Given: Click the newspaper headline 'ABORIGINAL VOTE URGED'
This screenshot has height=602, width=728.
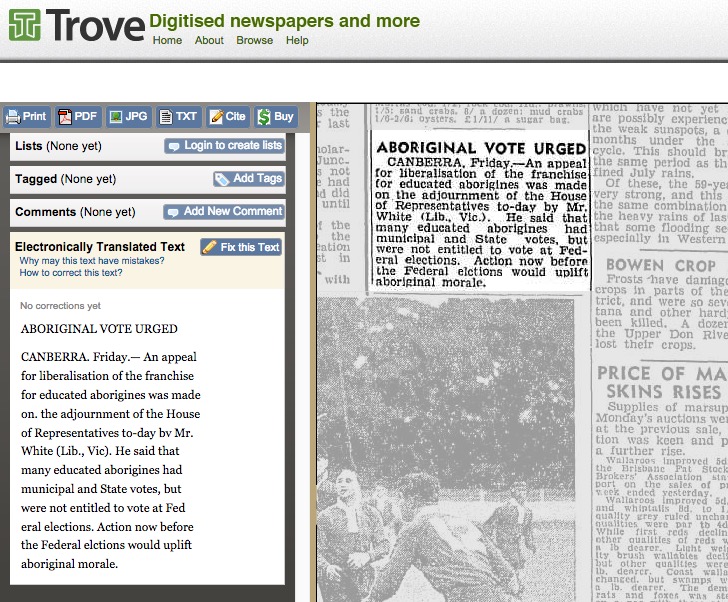Looking at the screenshot, I should tap(481, 148).
